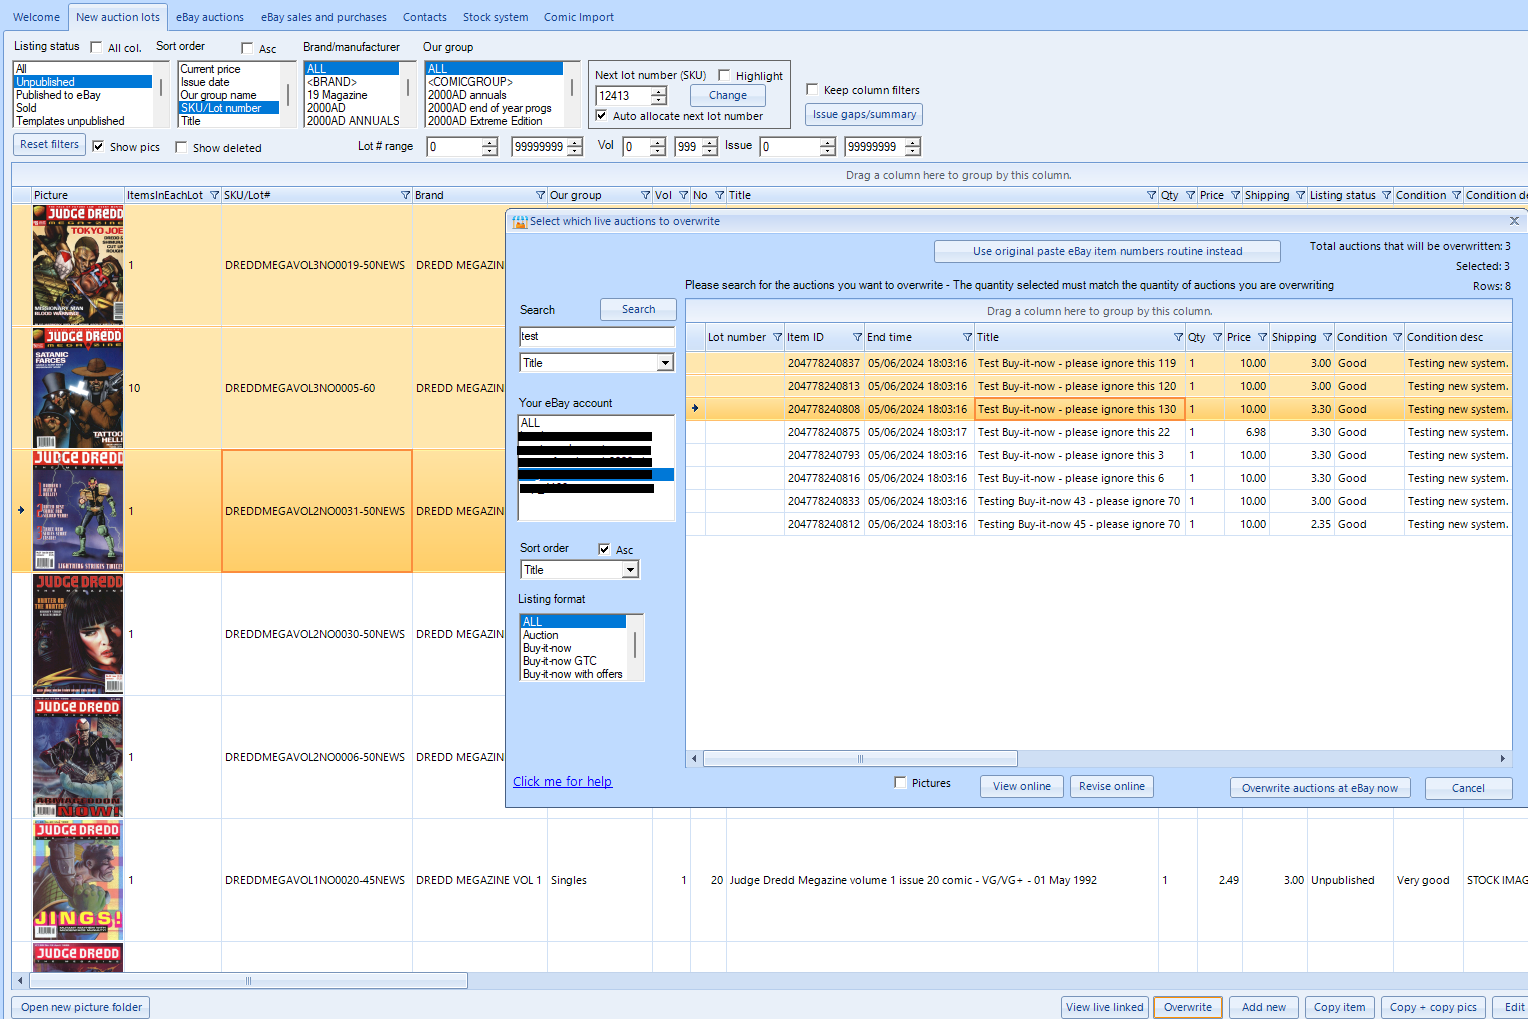The image size is (1528, 1019).
Task: Enable the top Asc sort checkbox
Action: click(247, 48)
